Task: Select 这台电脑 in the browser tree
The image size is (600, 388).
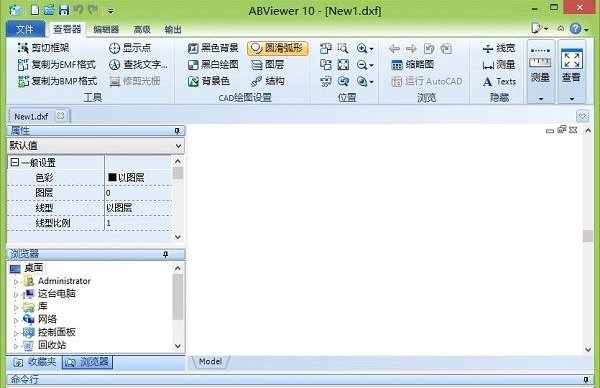Action: click(57, 294)
